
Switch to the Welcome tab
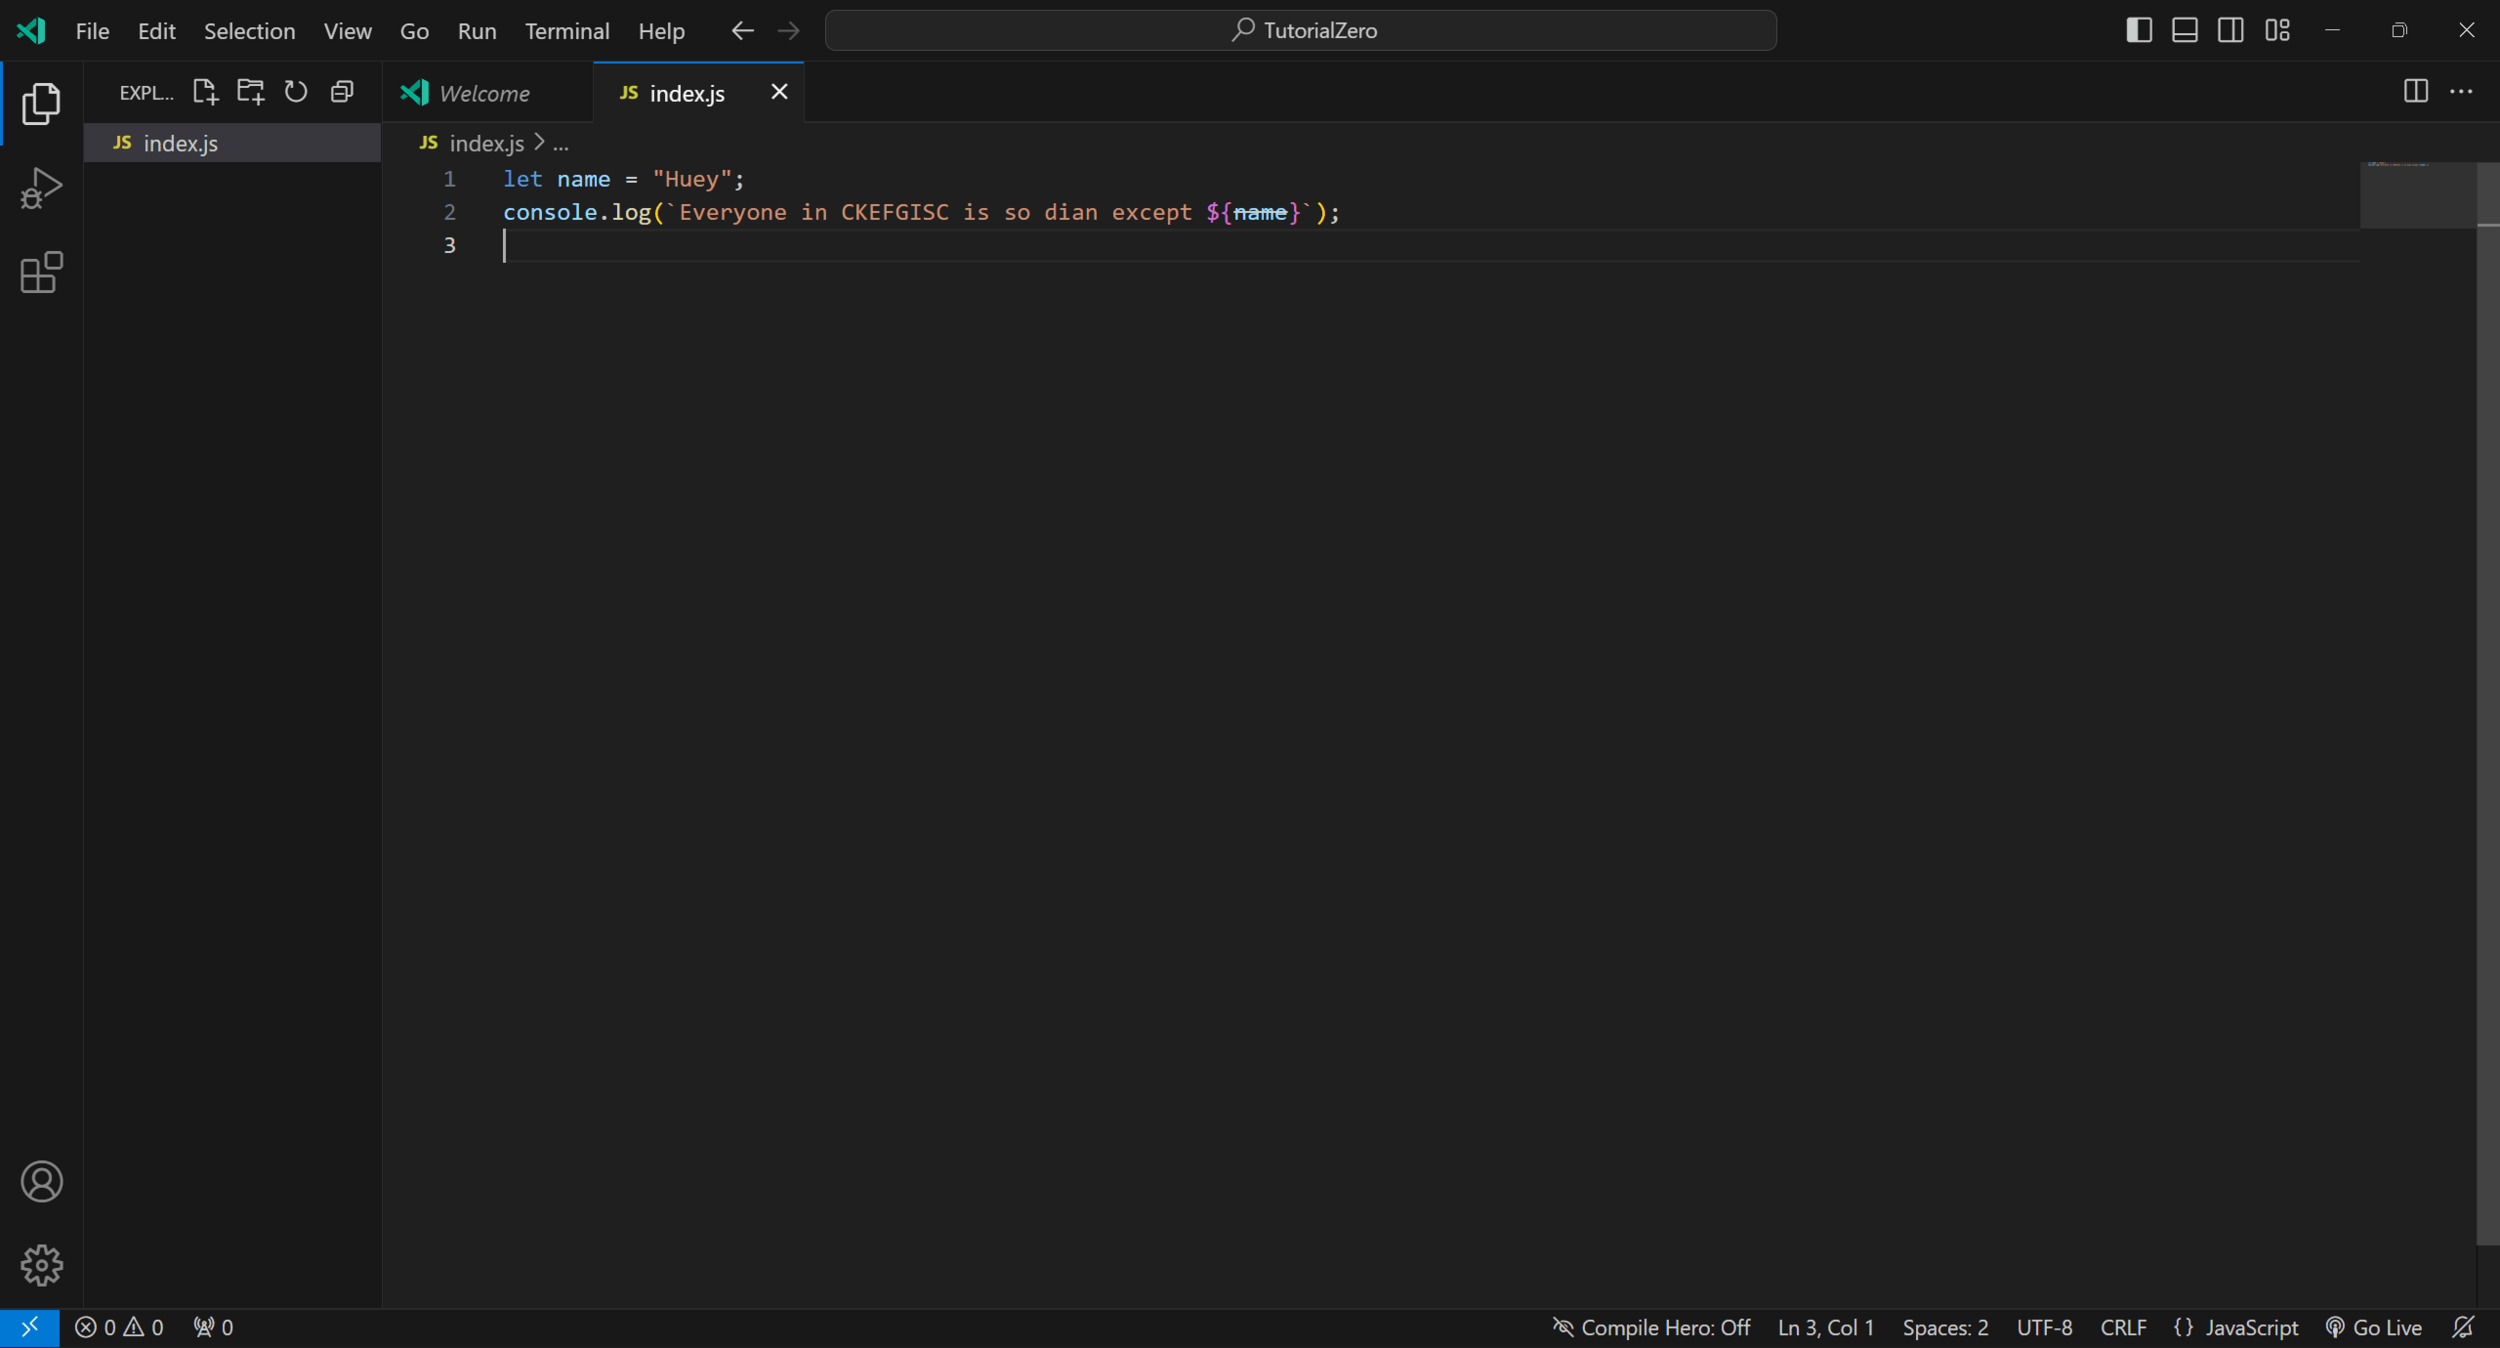pos(484,93)
